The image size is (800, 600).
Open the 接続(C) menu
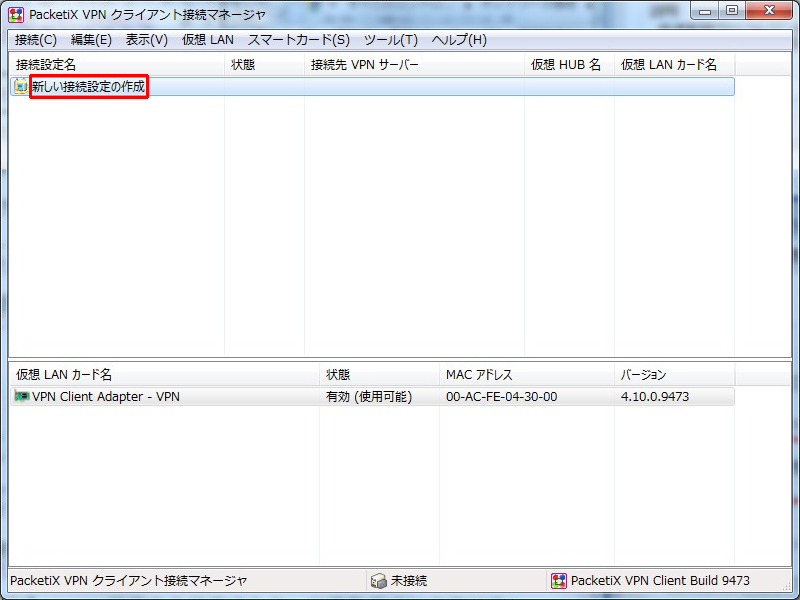click(x=36, y=40)
